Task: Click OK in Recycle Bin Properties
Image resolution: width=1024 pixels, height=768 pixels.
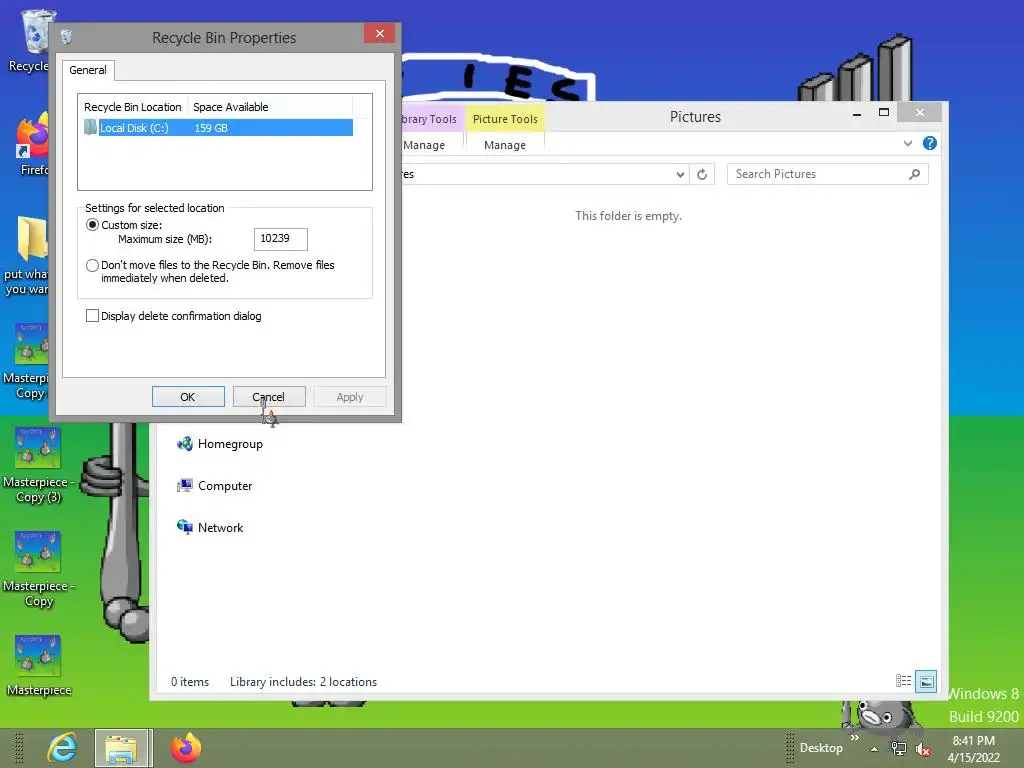Action: 188,396
